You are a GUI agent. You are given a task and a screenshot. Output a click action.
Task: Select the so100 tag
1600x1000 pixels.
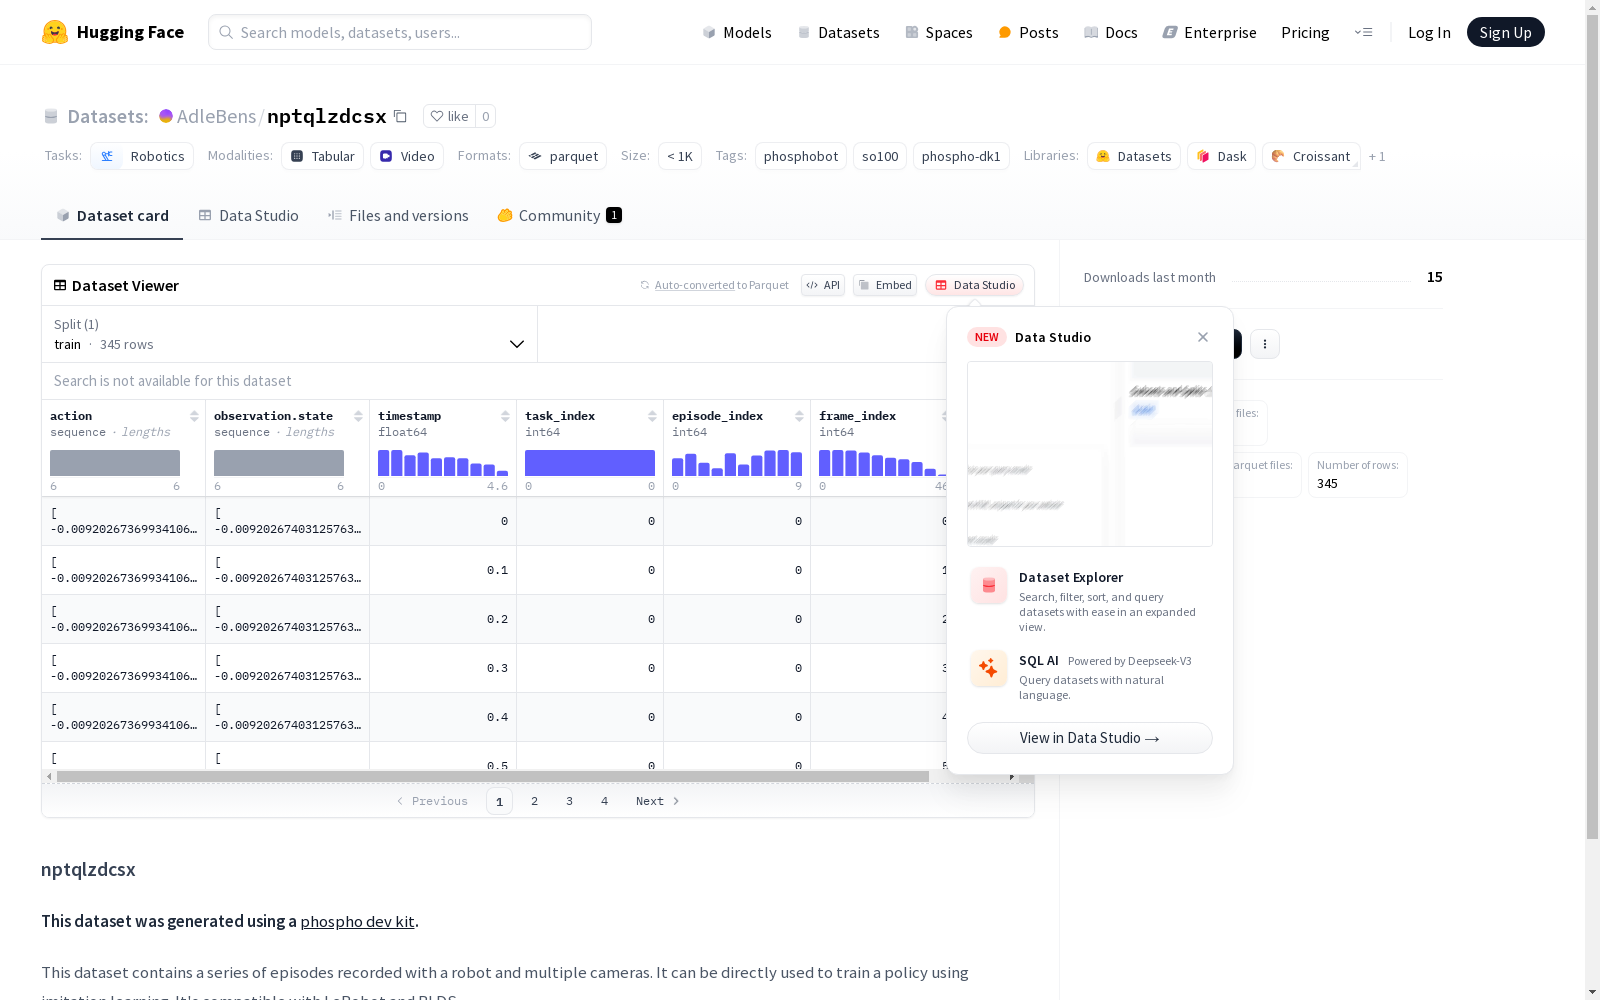(880, 156)
